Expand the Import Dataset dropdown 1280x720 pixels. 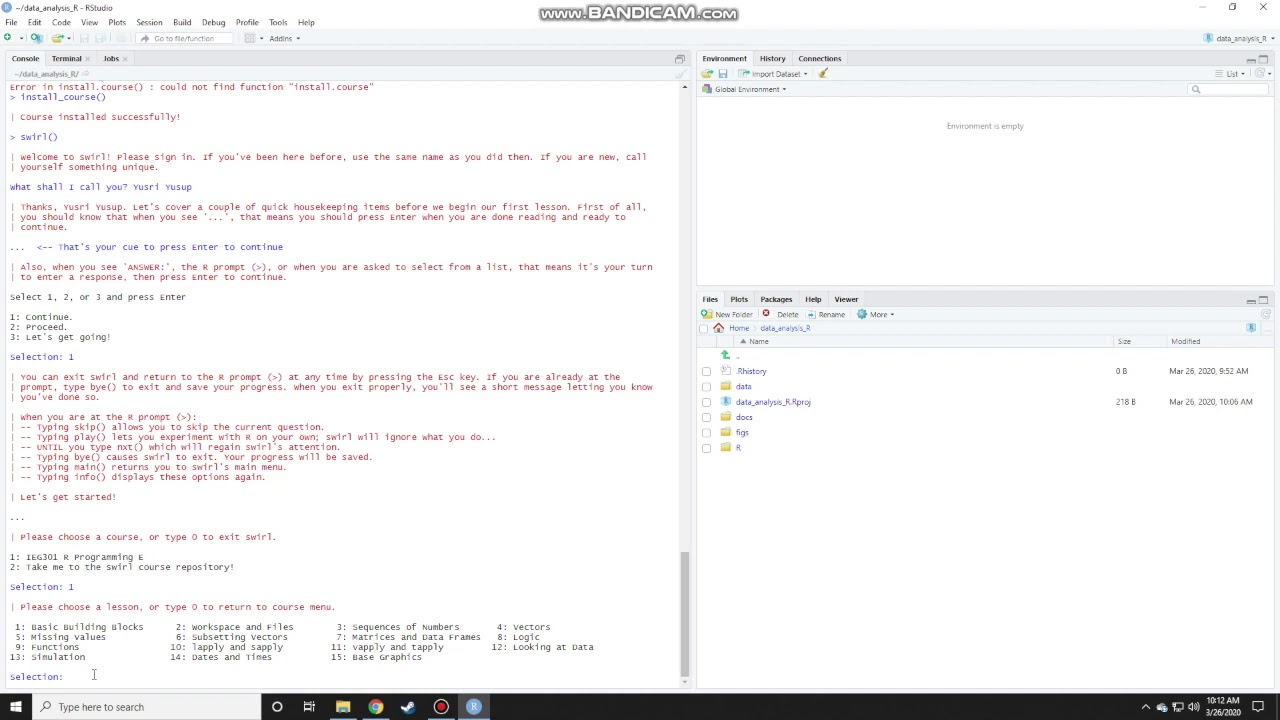[778, 74]
